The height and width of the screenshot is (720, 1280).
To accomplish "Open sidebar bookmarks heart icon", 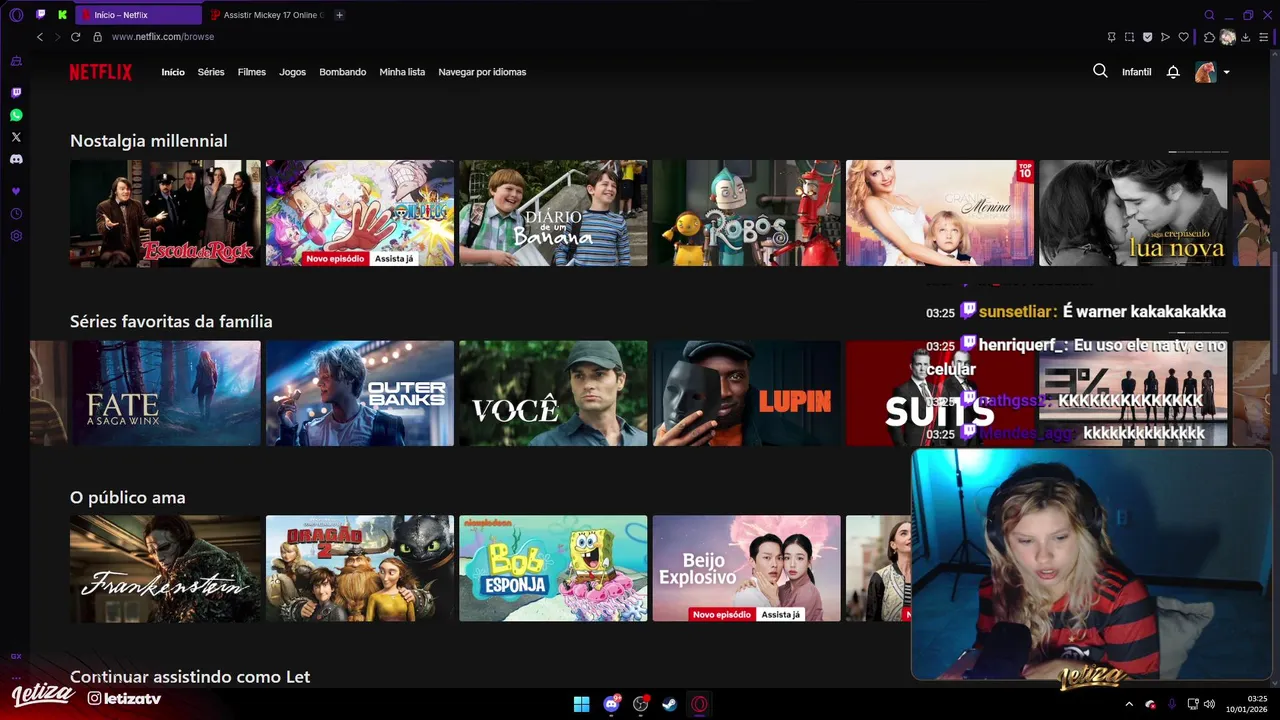I will (16, 191).
